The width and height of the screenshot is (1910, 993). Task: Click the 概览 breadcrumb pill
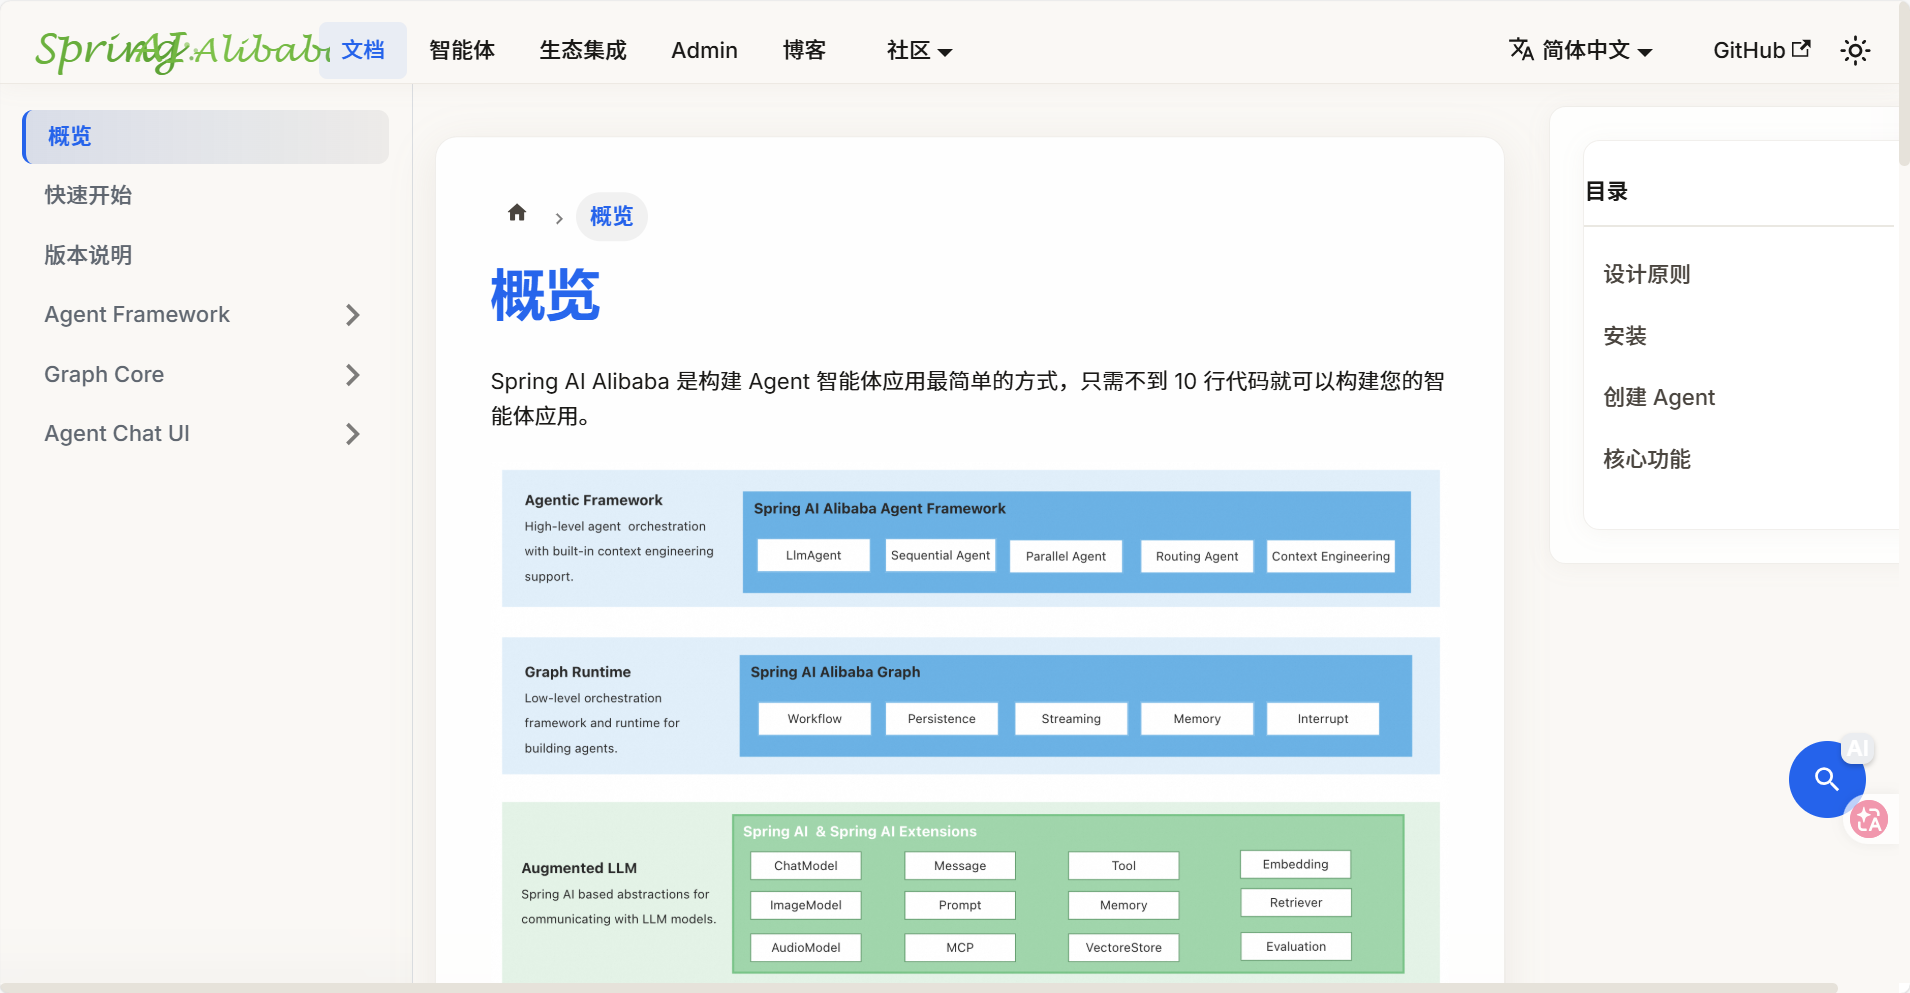click(x=612, y=216)
